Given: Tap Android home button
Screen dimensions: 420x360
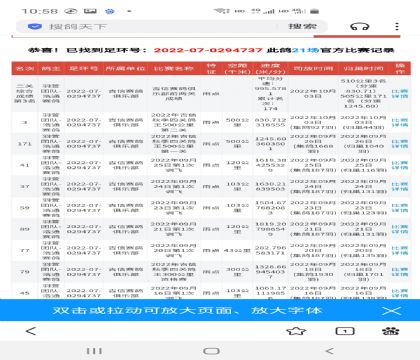Looking at the screenshot, I should 211,351.
